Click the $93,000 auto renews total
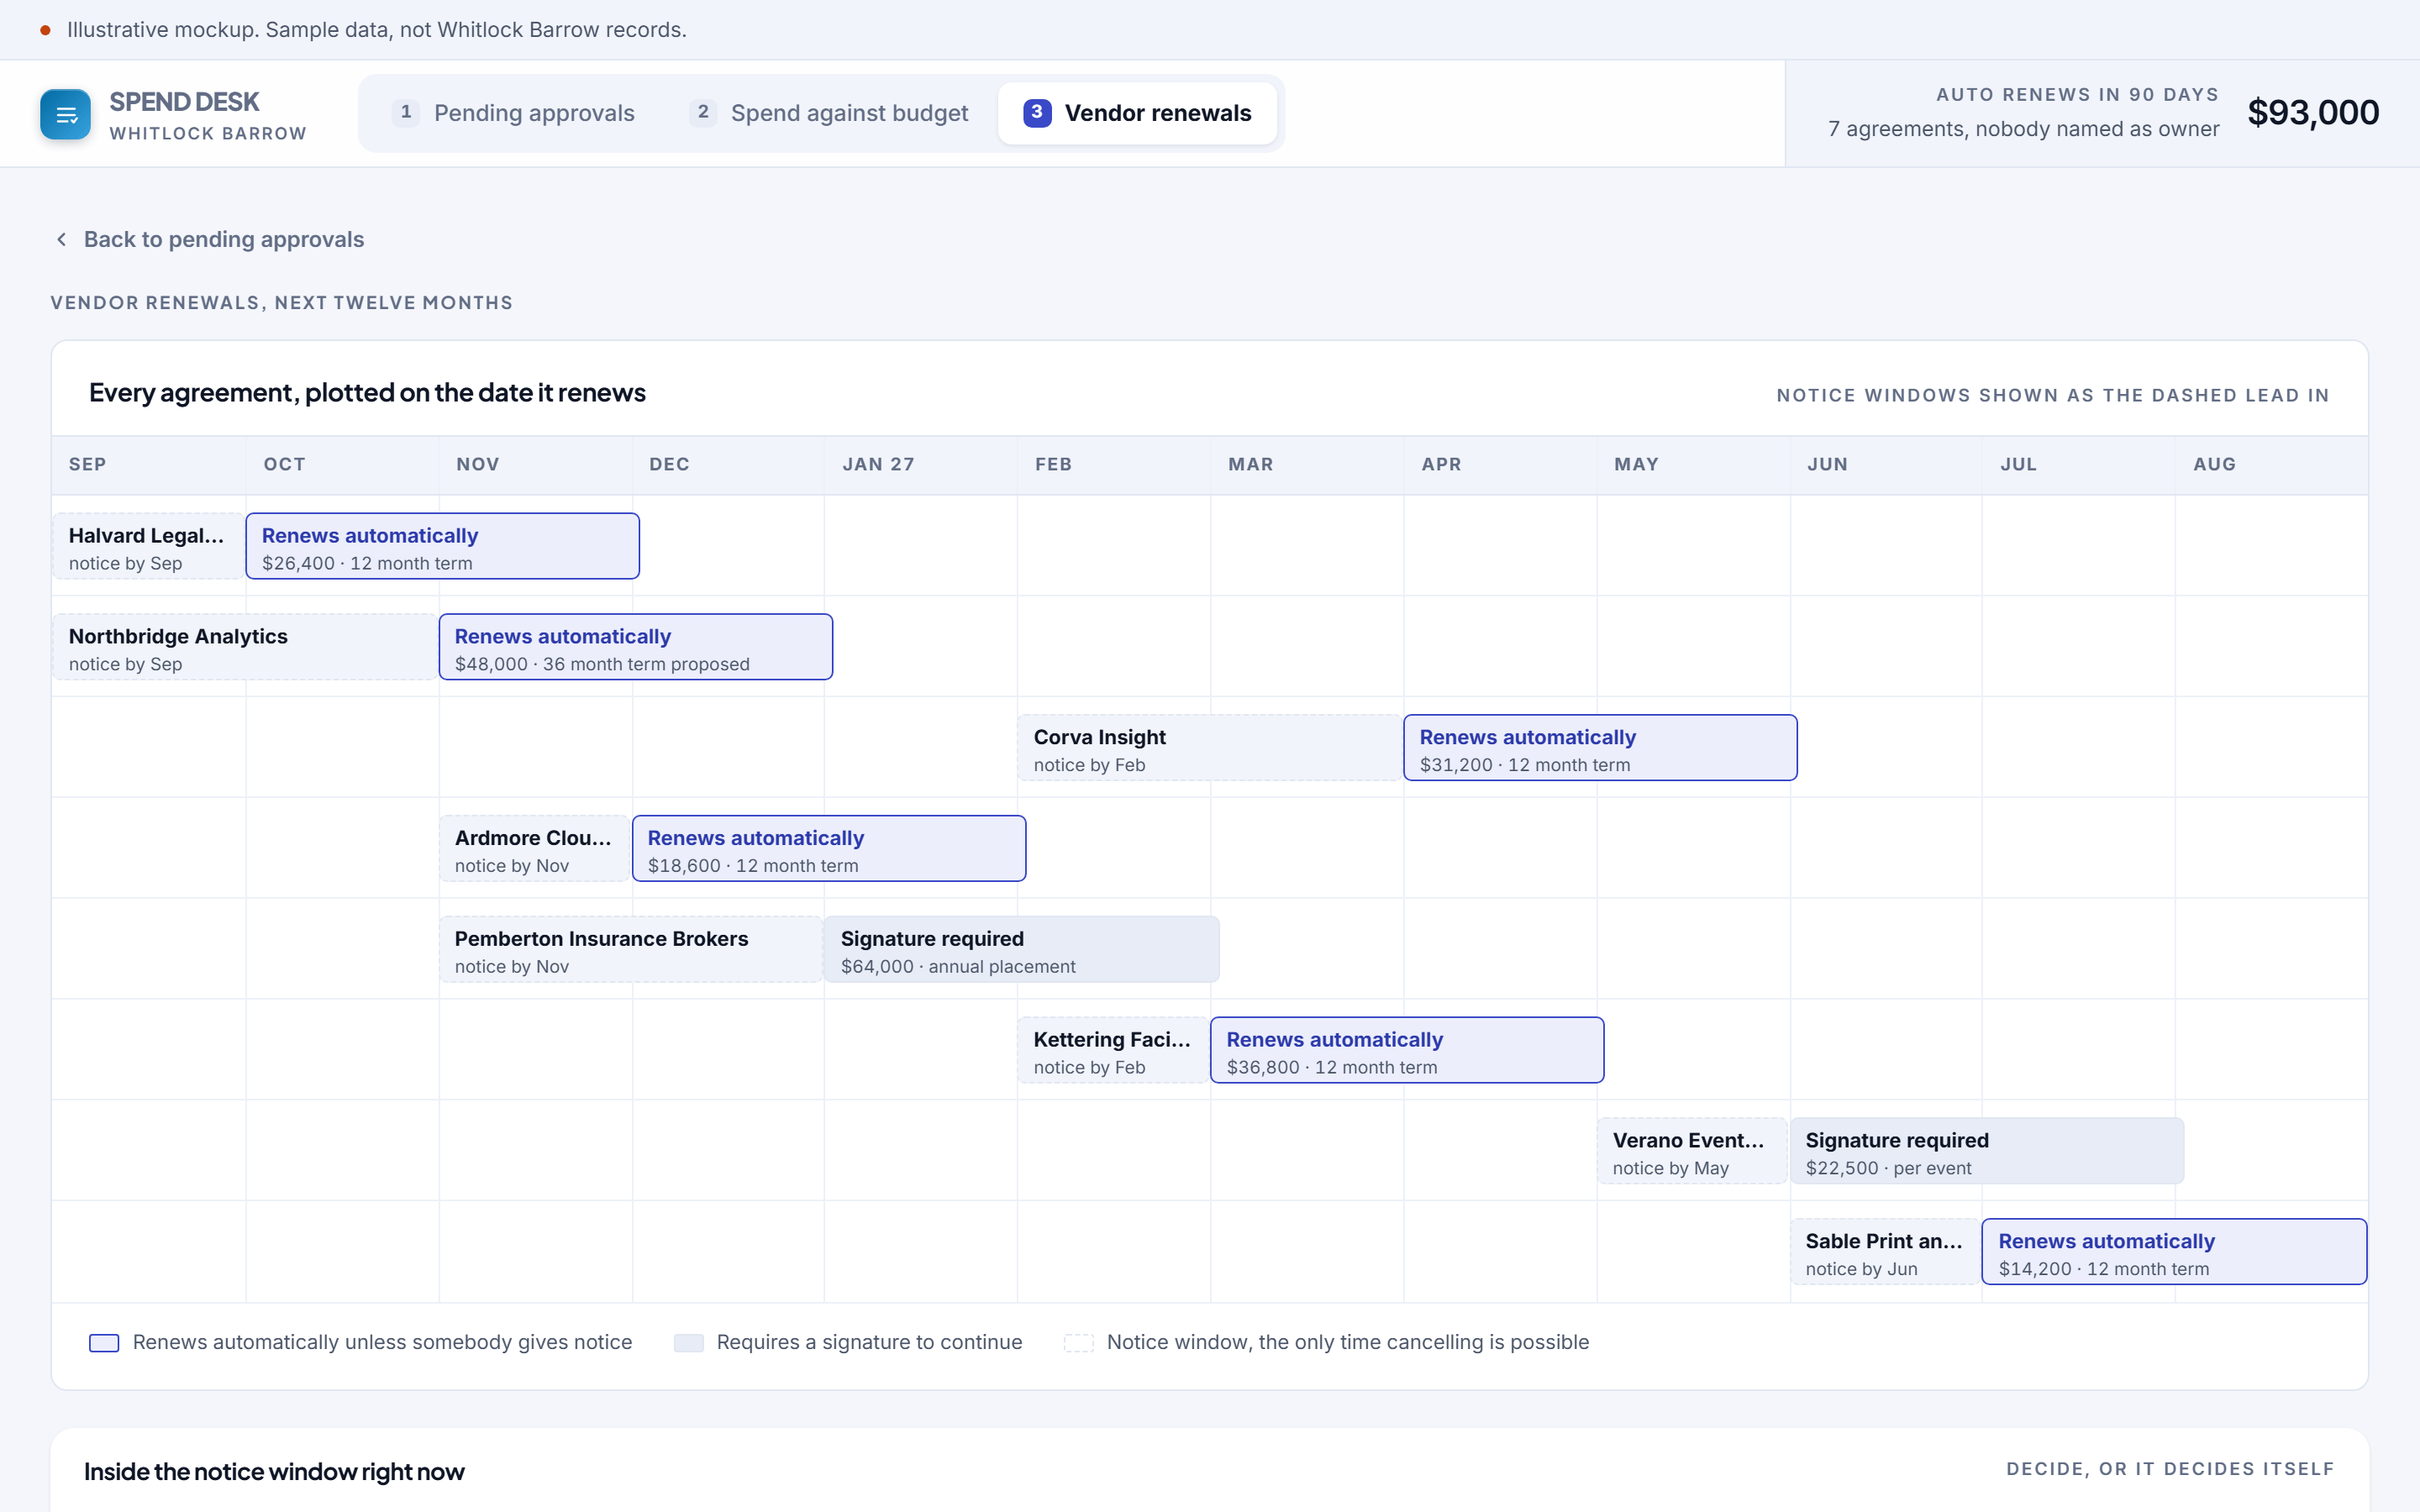 (x=2313, y=112)
